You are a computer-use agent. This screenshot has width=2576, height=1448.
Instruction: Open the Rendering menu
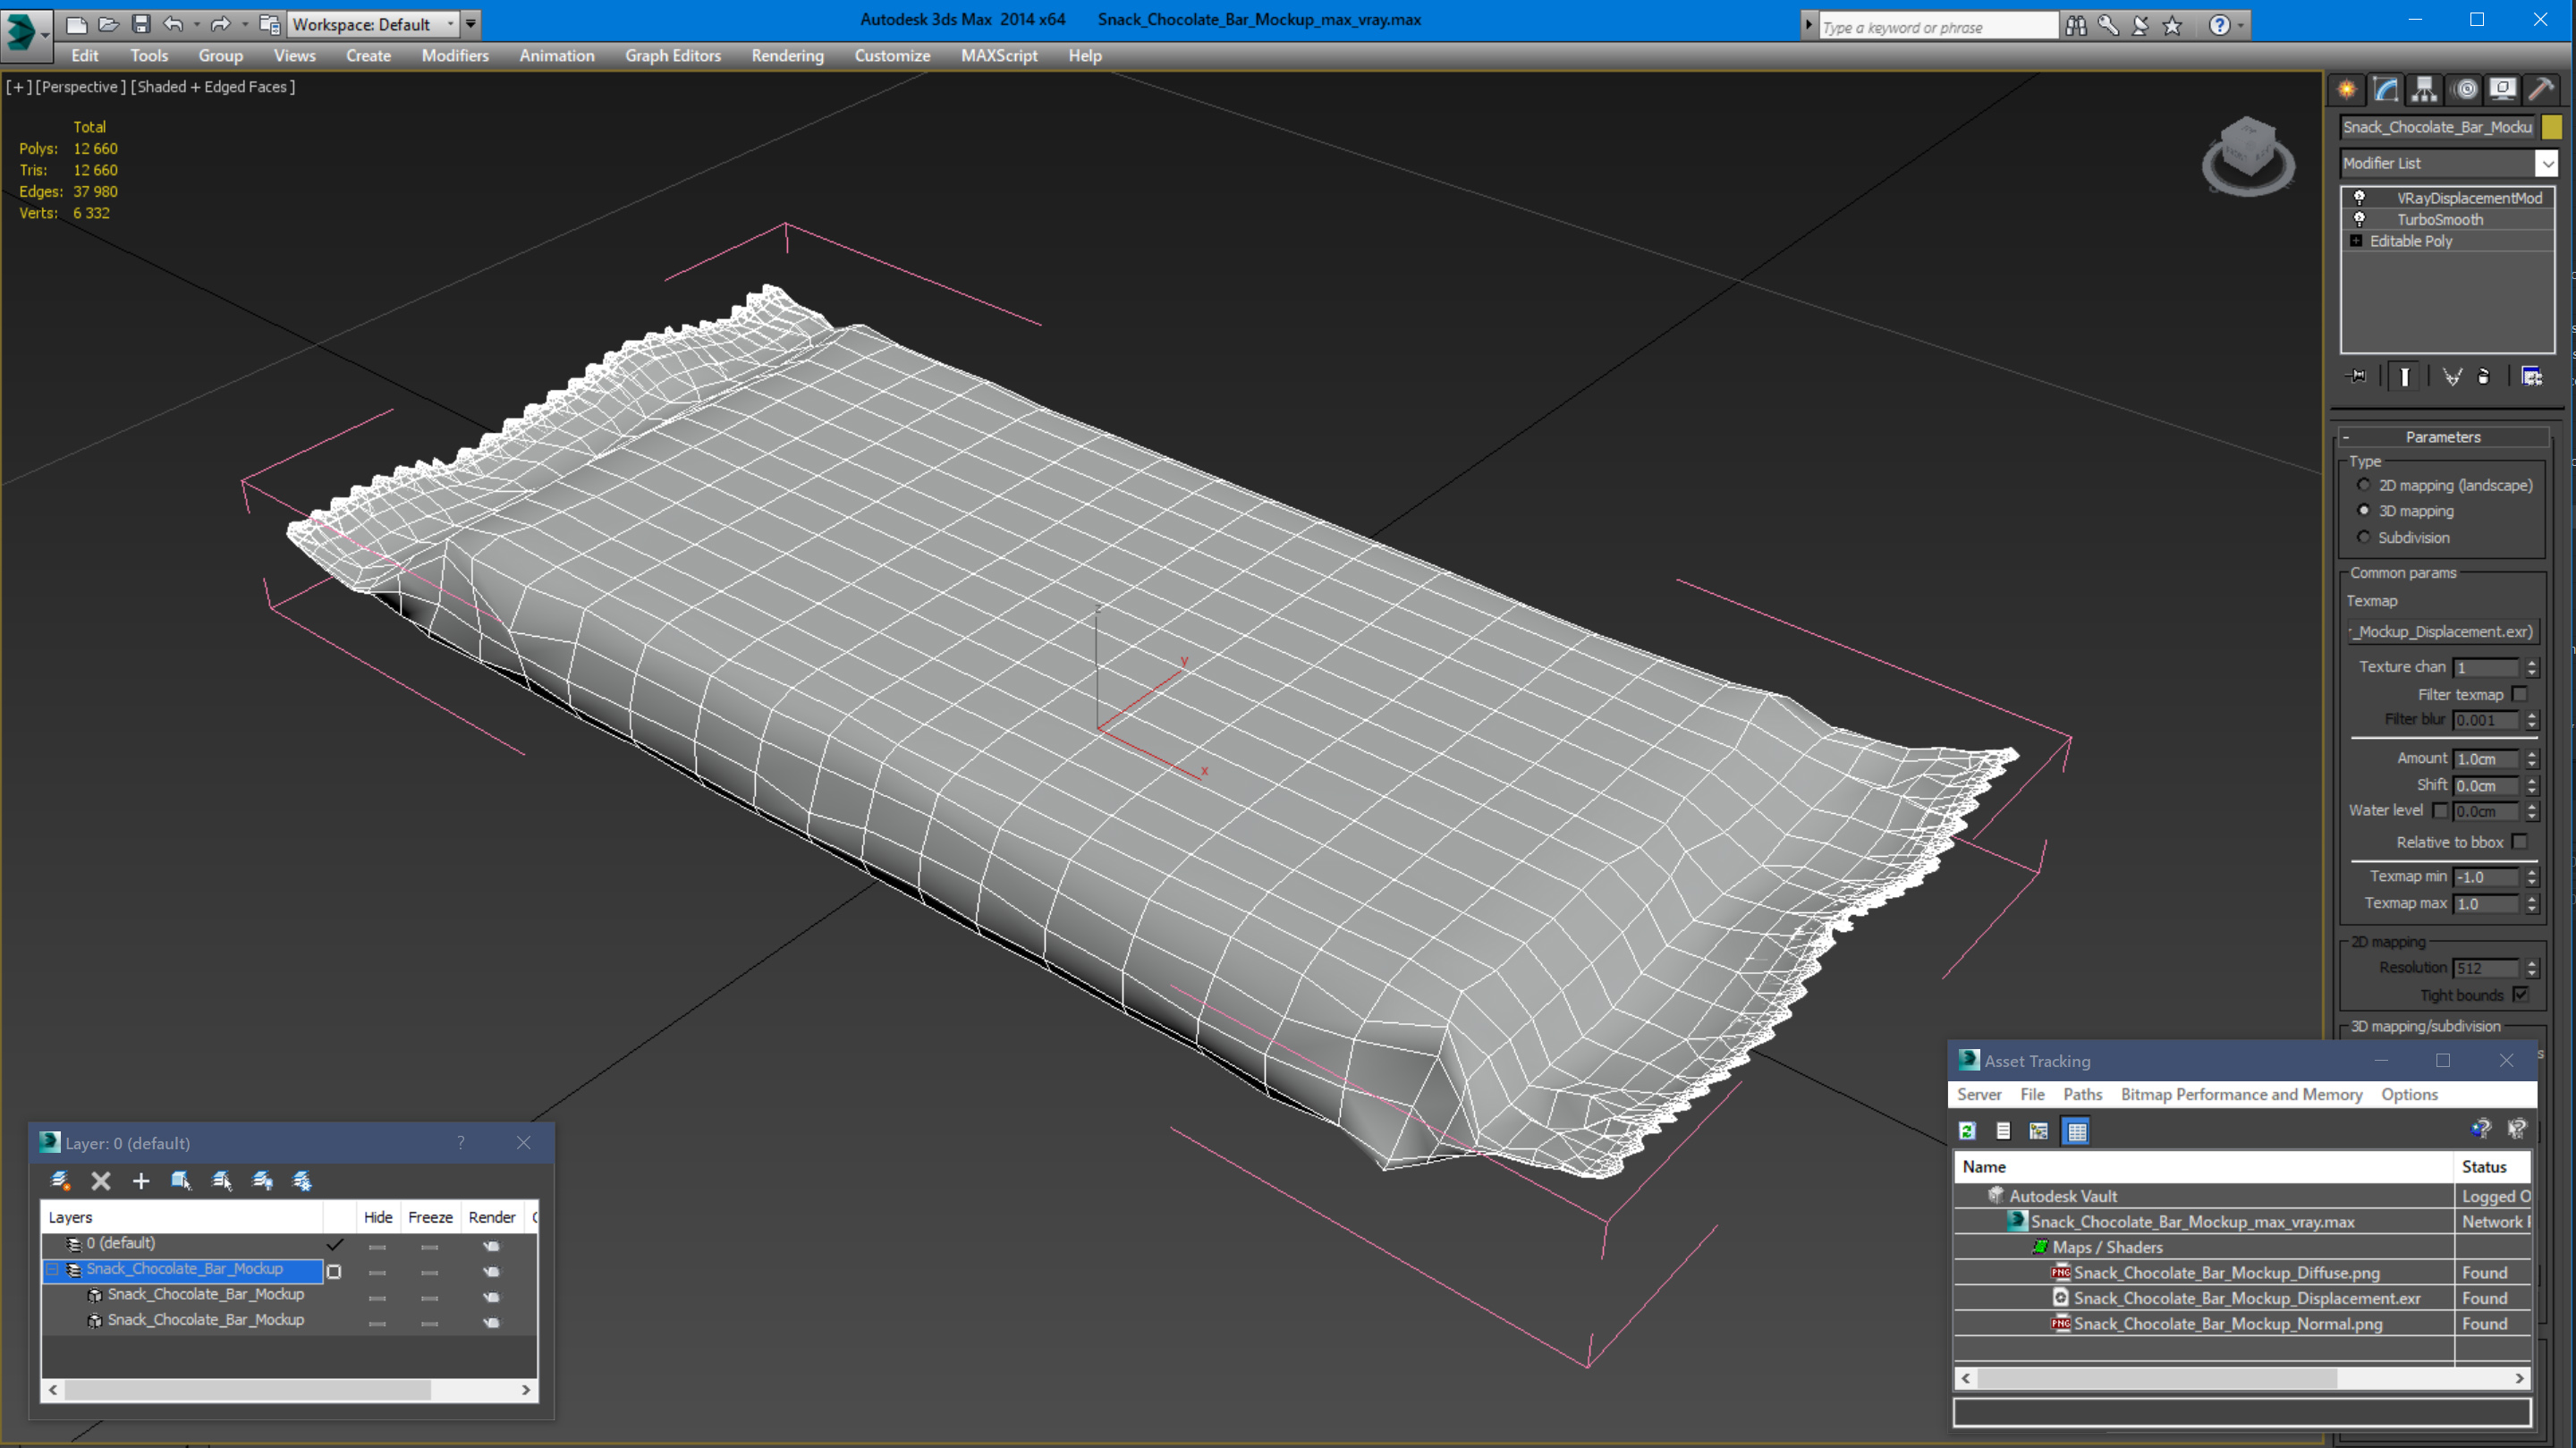pyautogui.click(x=788, y=56)
